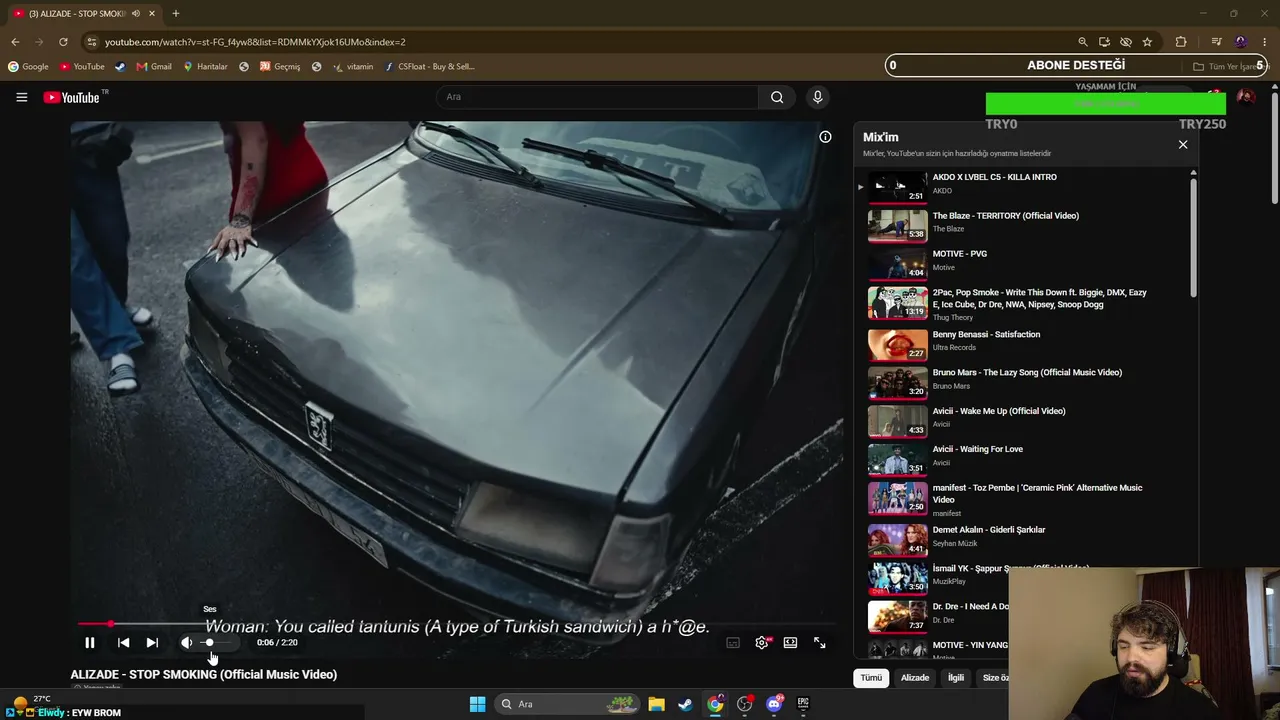Viewport: 1280px width, 720px height.
Task: Open The Blaze - TERRITORY video
Action: pos(897,224)
